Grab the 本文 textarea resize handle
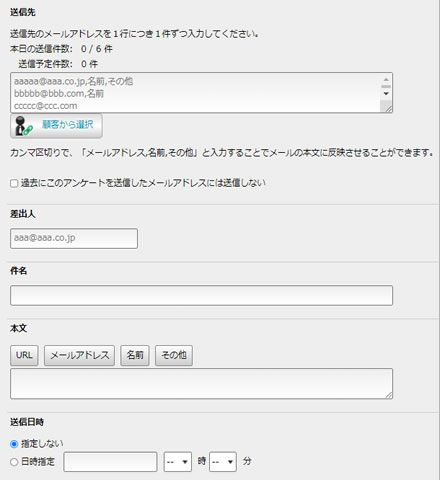Image resolution: width=440 pixels, height=480 pixels. pos(388,395)
